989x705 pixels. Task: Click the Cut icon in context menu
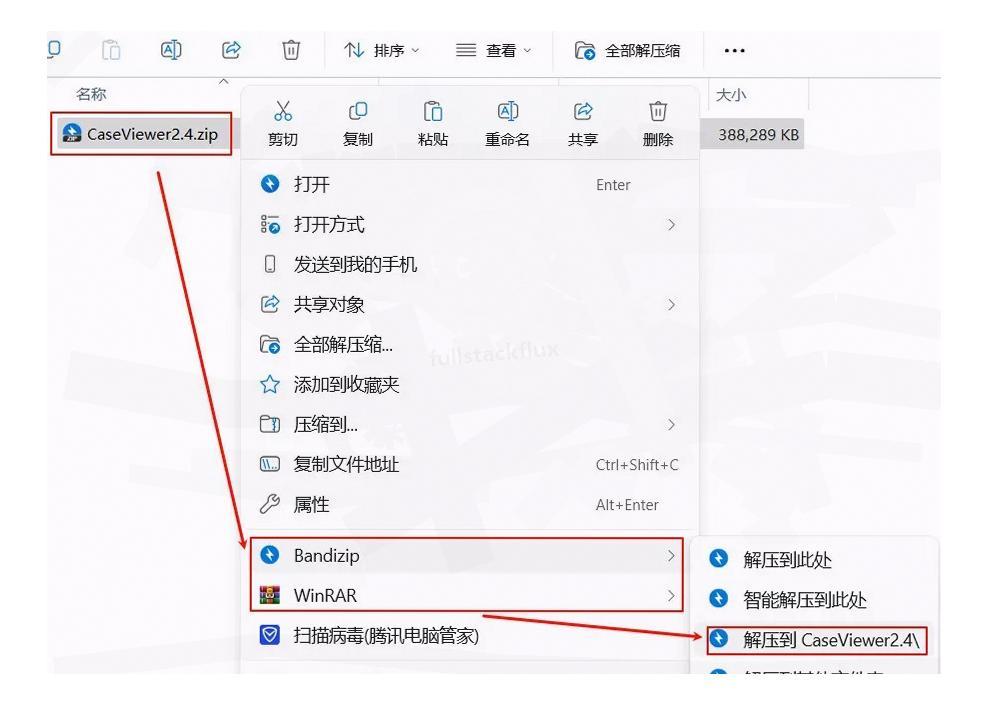point(283,111)
